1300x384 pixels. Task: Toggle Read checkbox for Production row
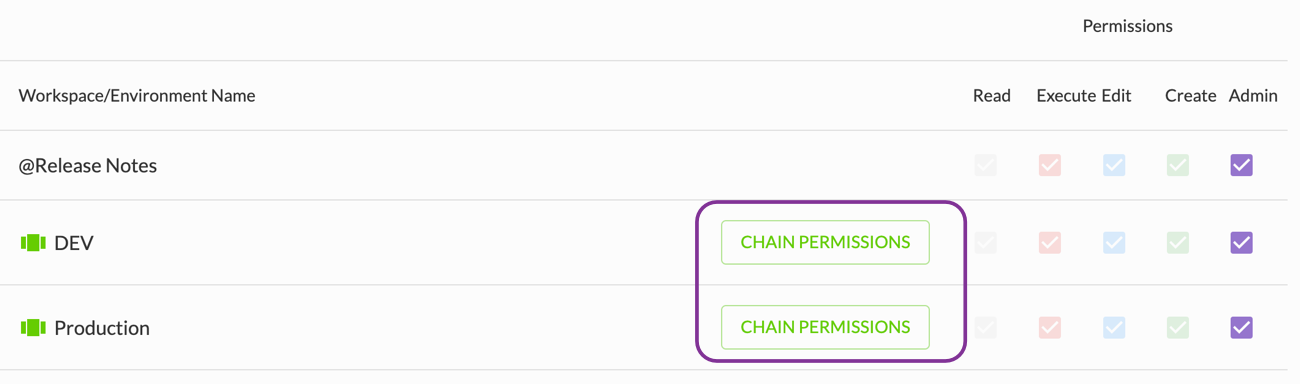(x=986, y=328)
